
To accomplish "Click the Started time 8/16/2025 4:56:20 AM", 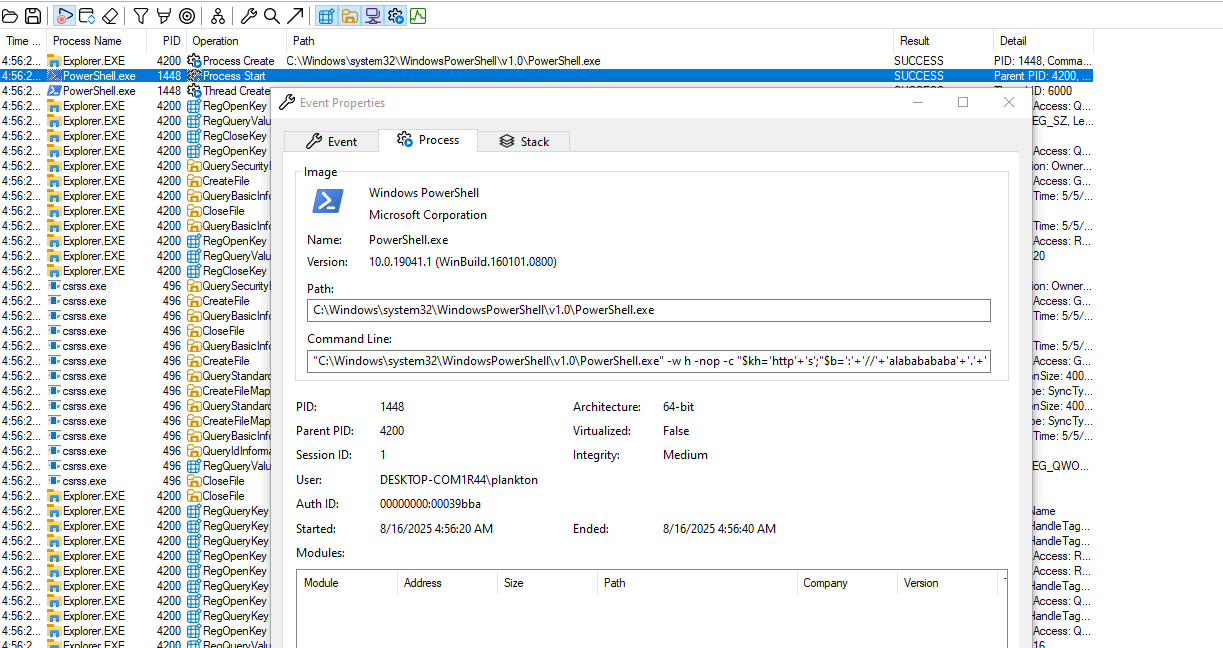I will pyautogui.click(x=436, y=529).
